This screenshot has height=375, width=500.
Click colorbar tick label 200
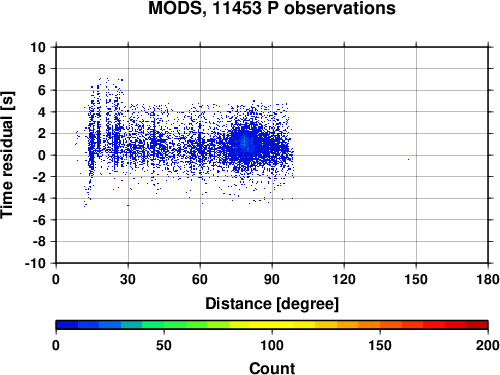[x=488, y=345]
